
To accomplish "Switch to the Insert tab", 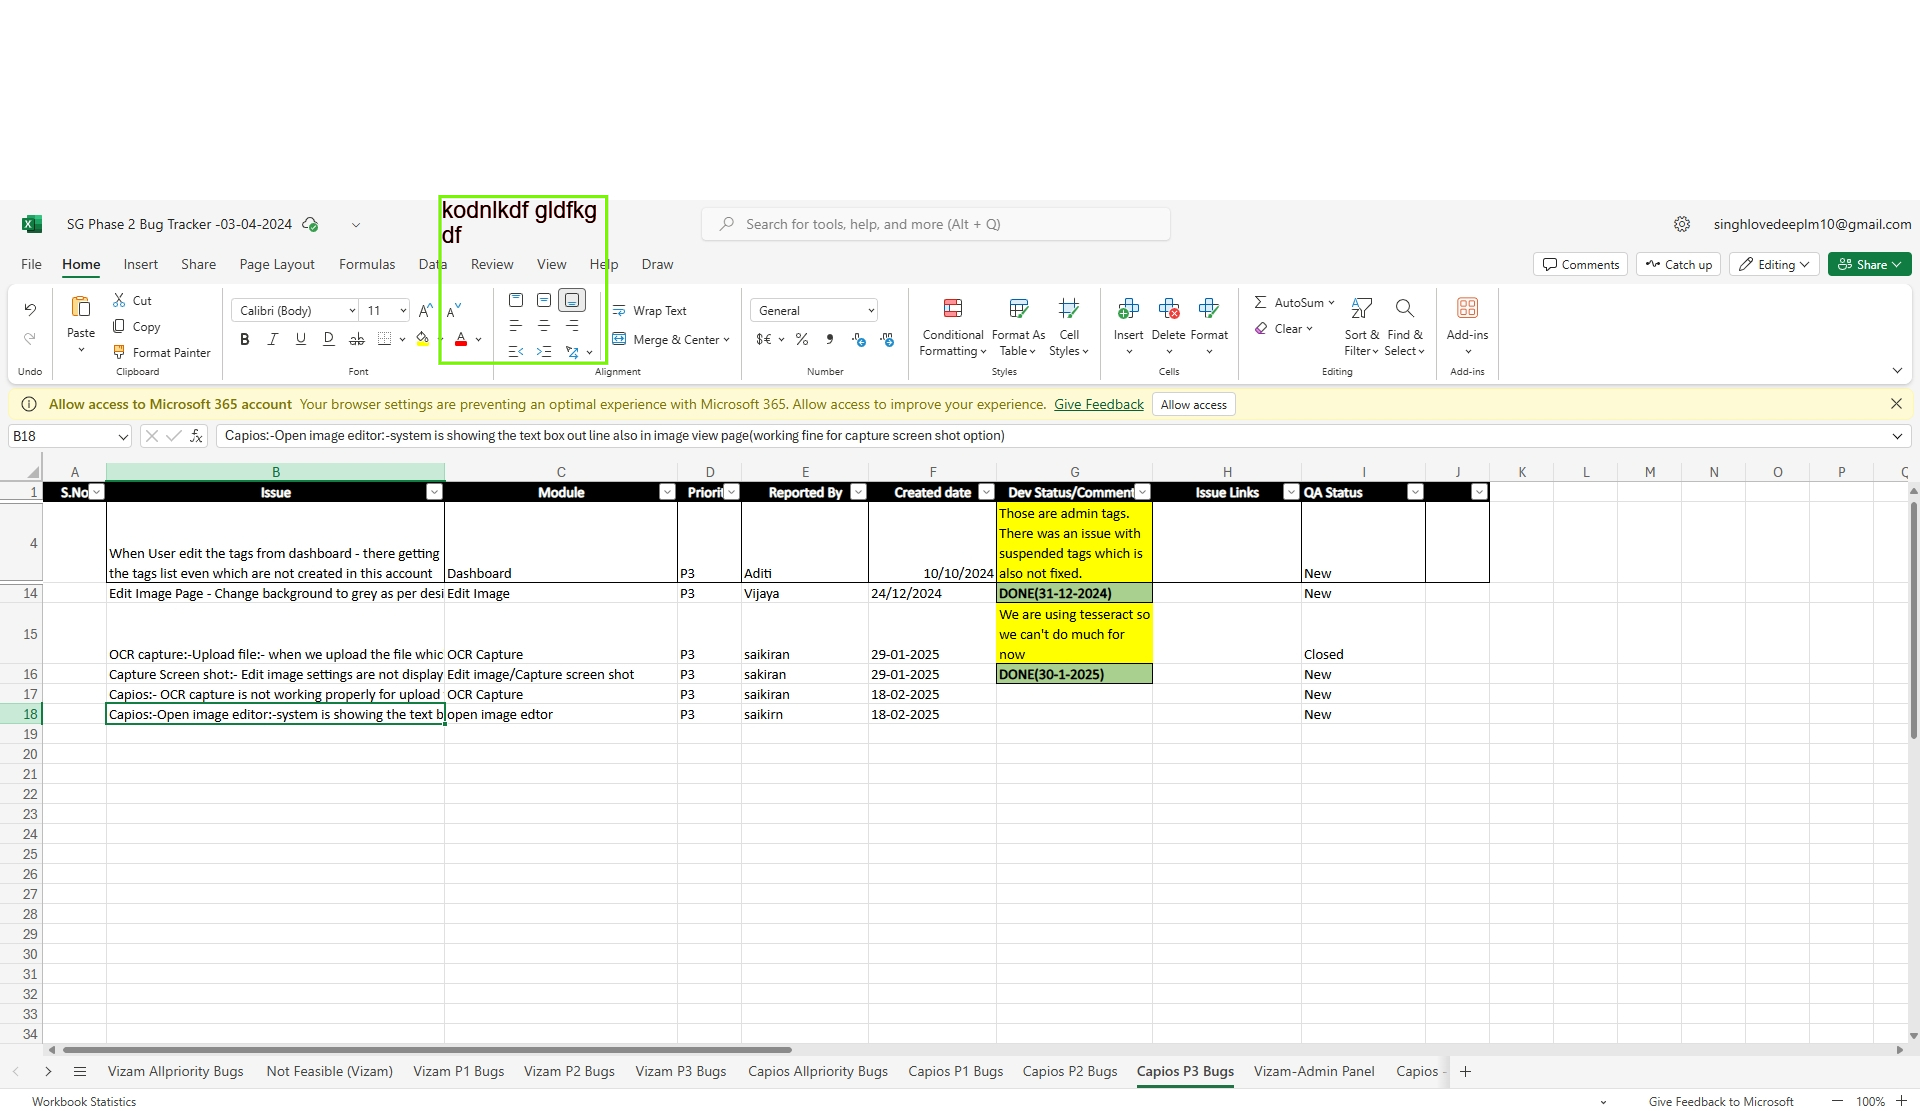I will point(141,264).
